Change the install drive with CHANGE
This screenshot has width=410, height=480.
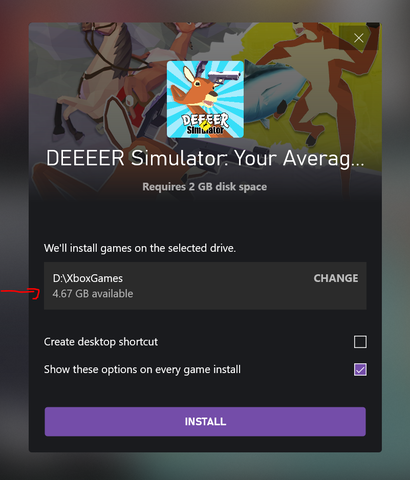[x=336, y=278]
